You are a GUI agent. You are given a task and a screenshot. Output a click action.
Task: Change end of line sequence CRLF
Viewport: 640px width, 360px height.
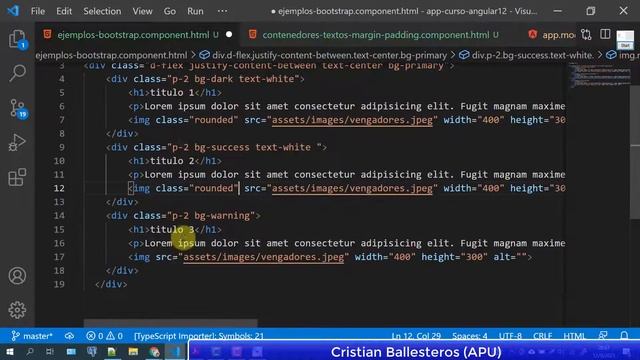[x=542, y=336]
